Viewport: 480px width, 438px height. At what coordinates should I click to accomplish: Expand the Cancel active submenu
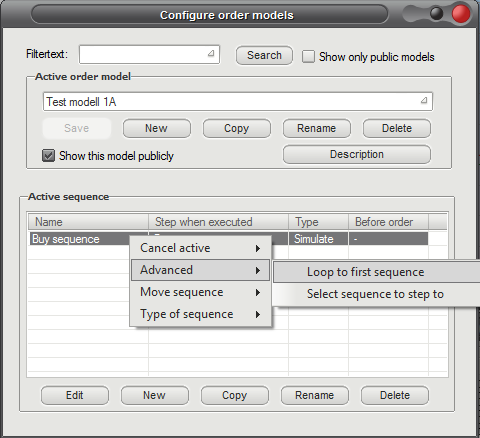coord(200,248)
